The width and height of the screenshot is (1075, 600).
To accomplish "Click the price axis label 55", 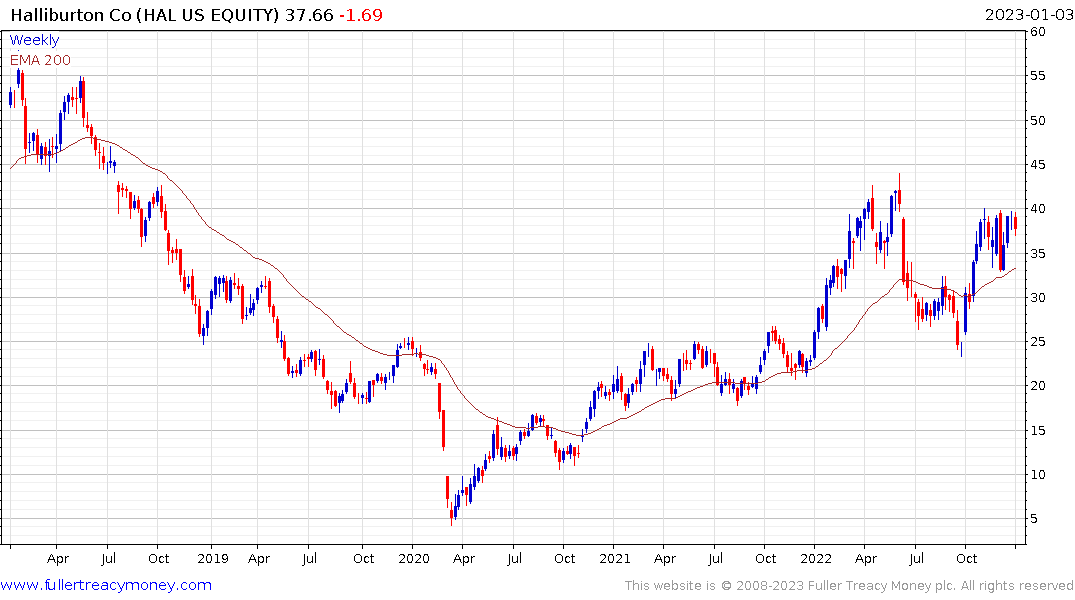I will tap(1038, 75).
